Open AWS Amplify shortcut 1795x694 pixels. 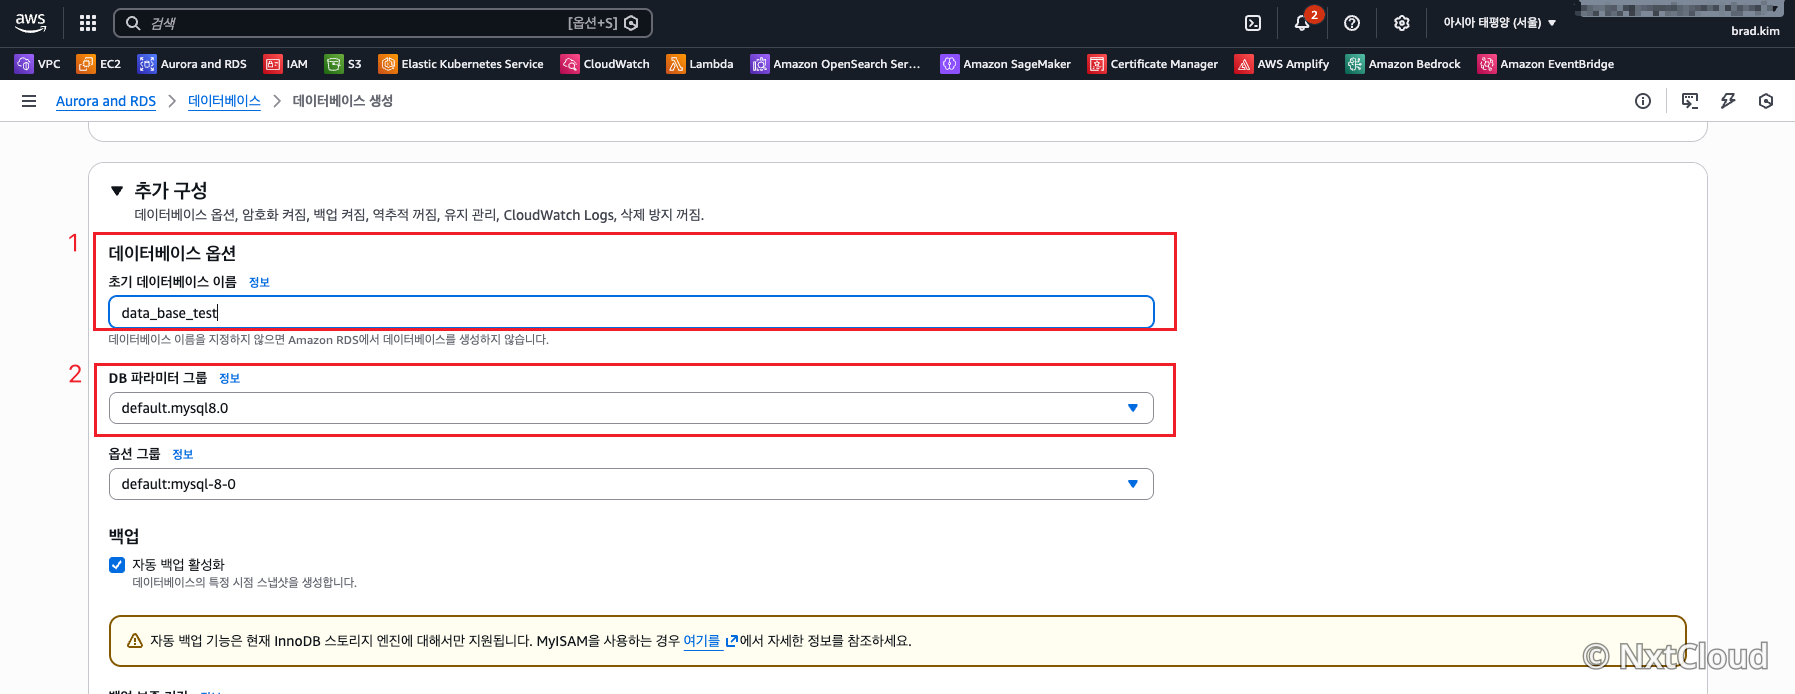coord(1282,64)
